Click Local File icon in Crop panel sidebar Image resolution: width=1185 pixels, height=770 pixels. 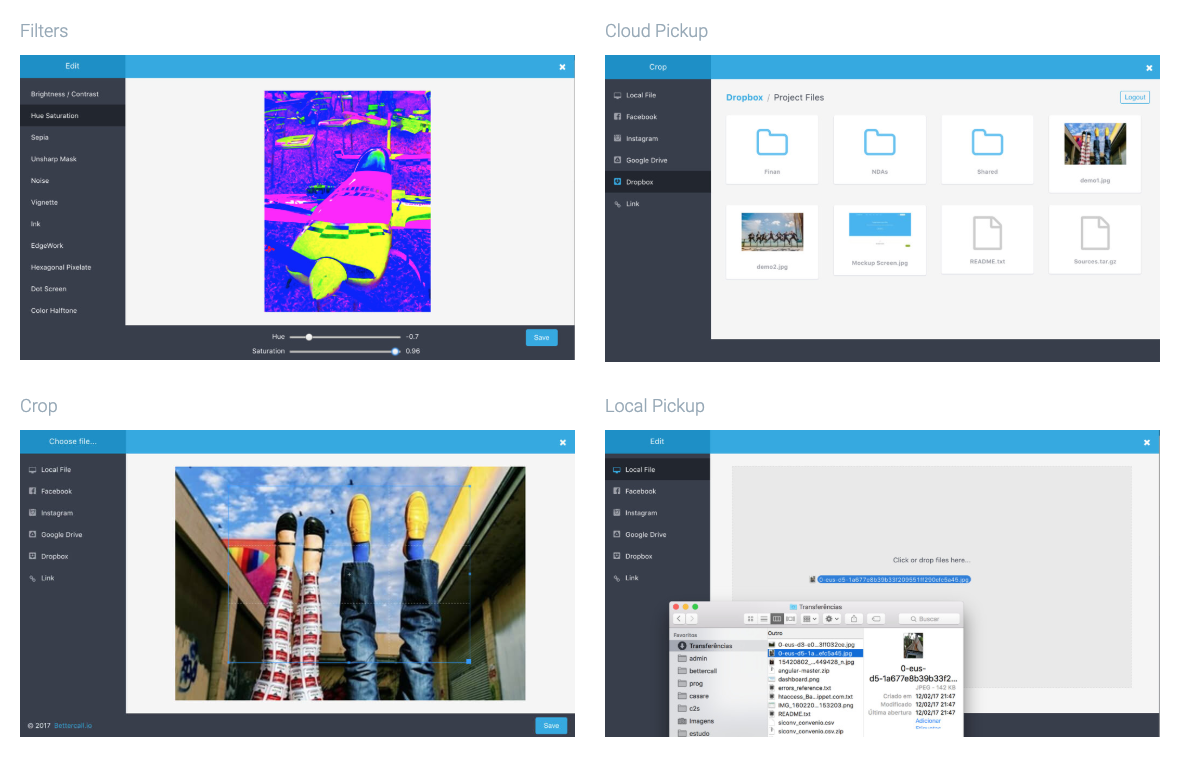coord(32,470)
